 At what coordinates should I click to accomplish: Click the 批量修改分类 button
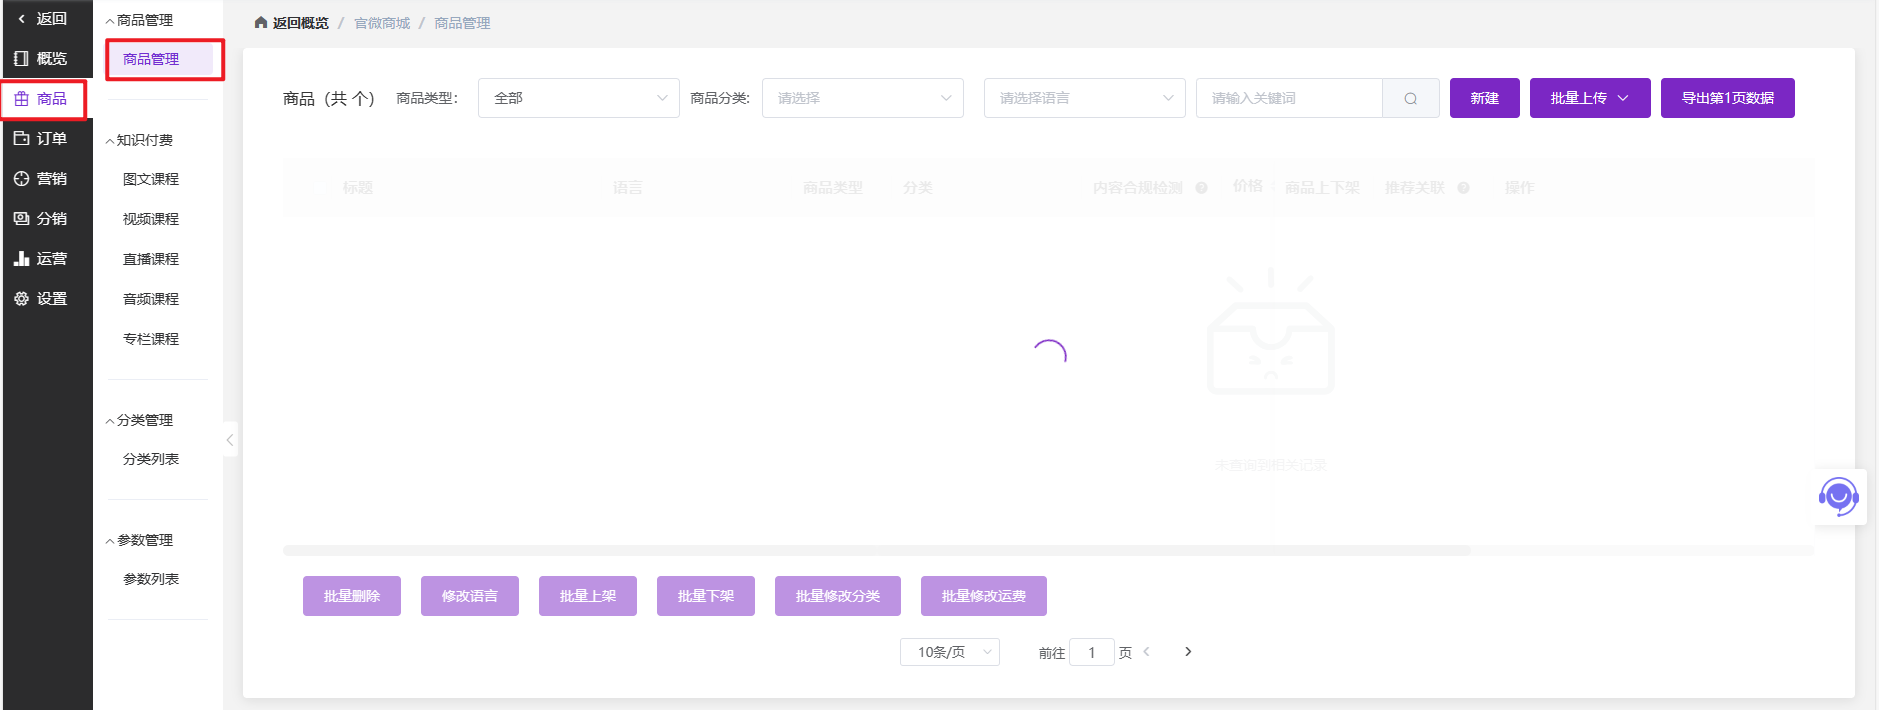[838, 596]
